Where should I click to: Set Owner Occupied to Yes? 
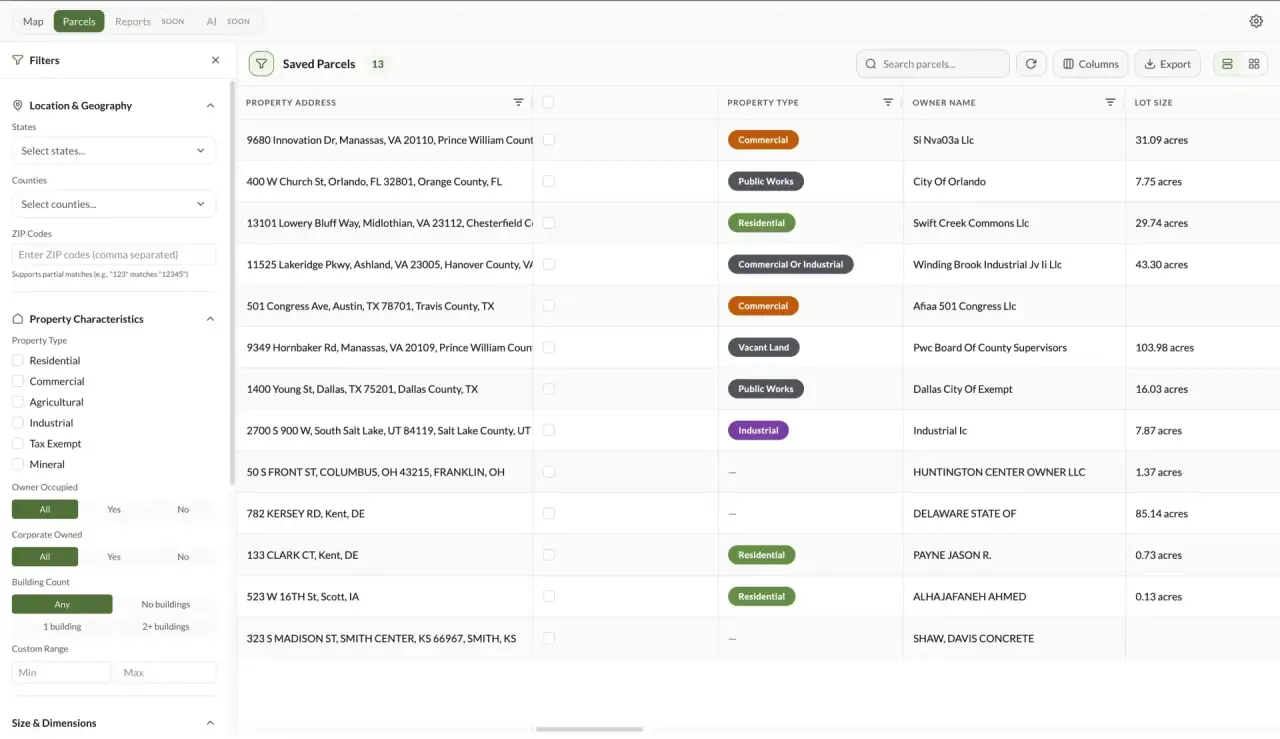[x=114, y=509]
